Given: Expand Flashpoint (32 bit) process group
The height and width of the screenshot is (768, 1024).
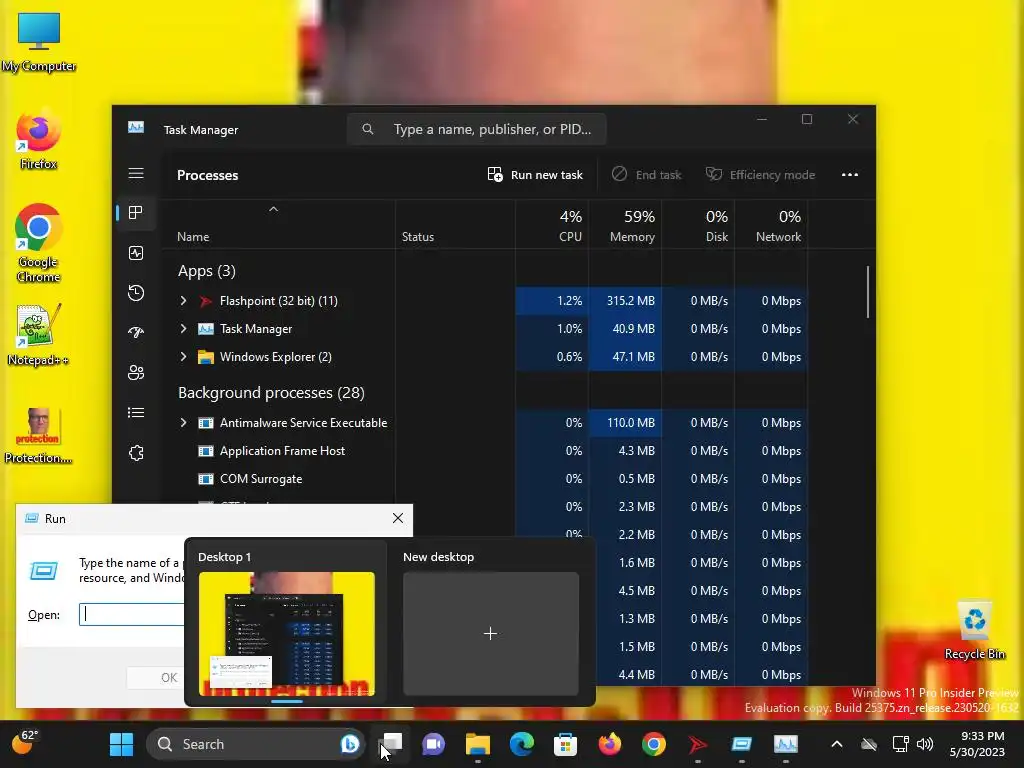Looking at the screenshot, I should (184, 300).
